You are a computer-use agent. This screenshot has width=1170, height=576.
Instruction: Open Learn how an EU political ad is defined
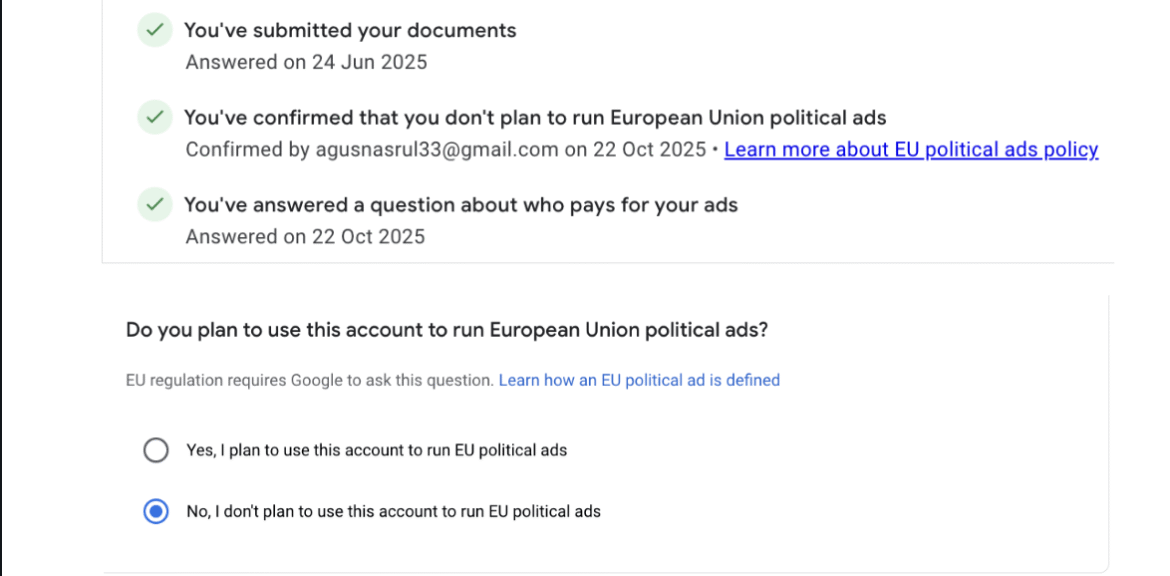click(639, 380)
